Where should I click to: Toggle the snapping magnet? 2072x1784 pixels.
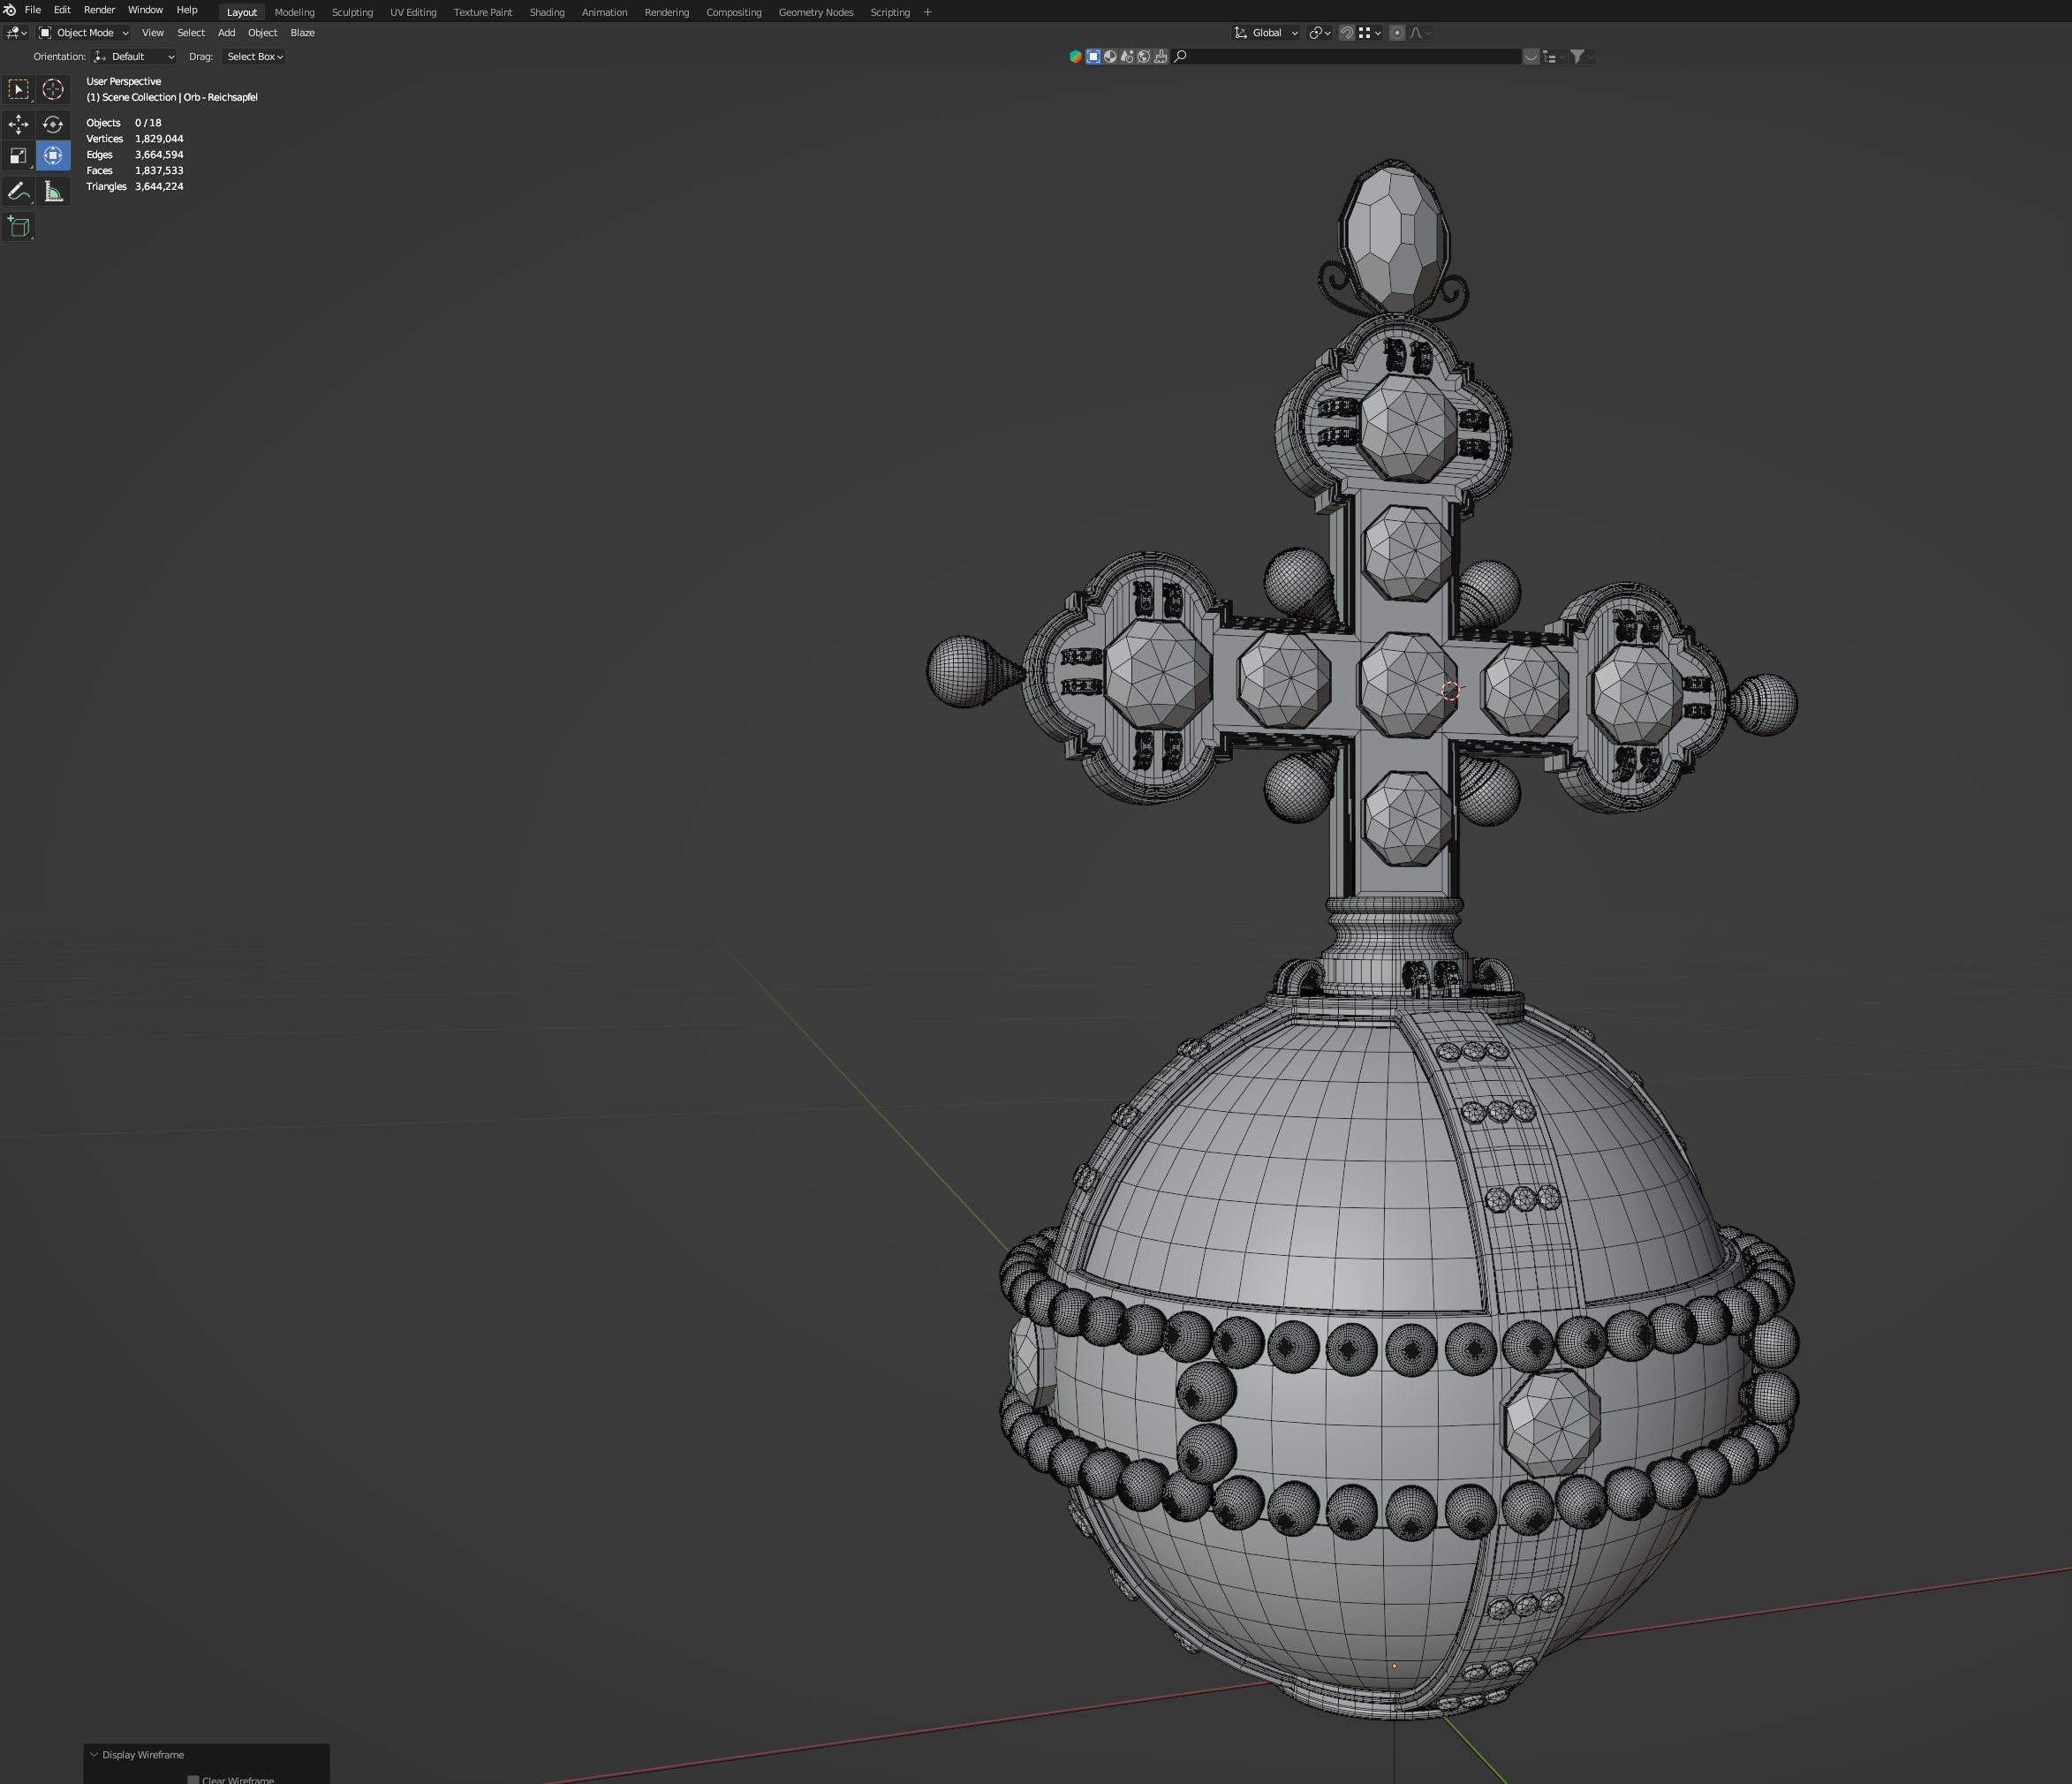1346,33
